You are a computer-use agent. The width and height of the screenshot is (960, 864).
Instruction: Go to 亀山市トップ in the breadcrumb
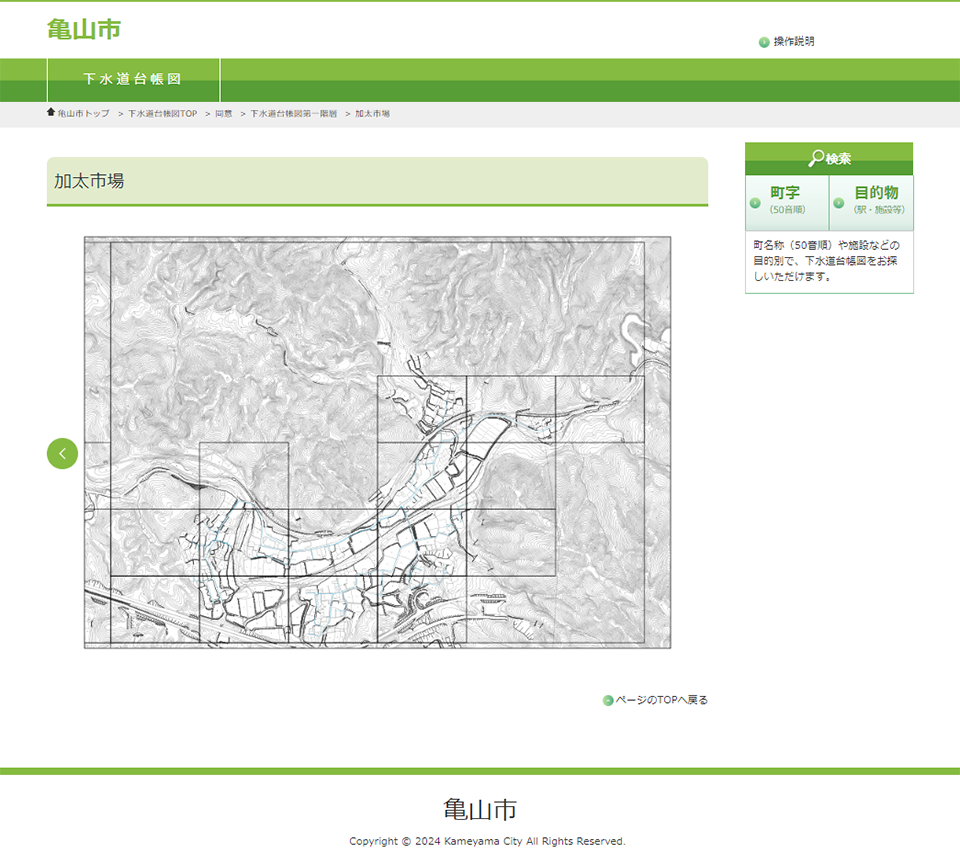(x=83, y=114)
